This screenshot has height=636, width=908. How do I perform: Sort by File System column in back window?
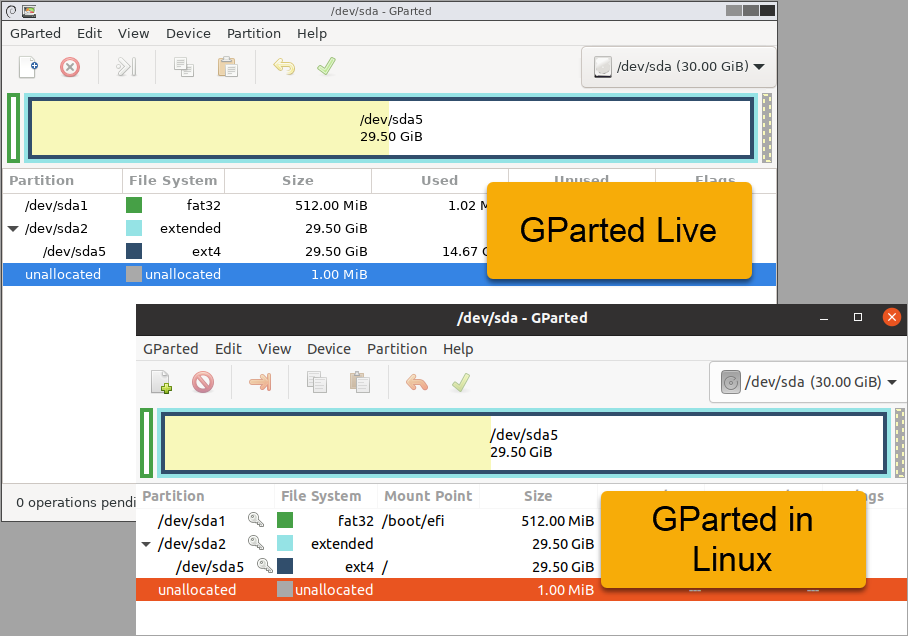pyautogui.click(x=173, y=181)
